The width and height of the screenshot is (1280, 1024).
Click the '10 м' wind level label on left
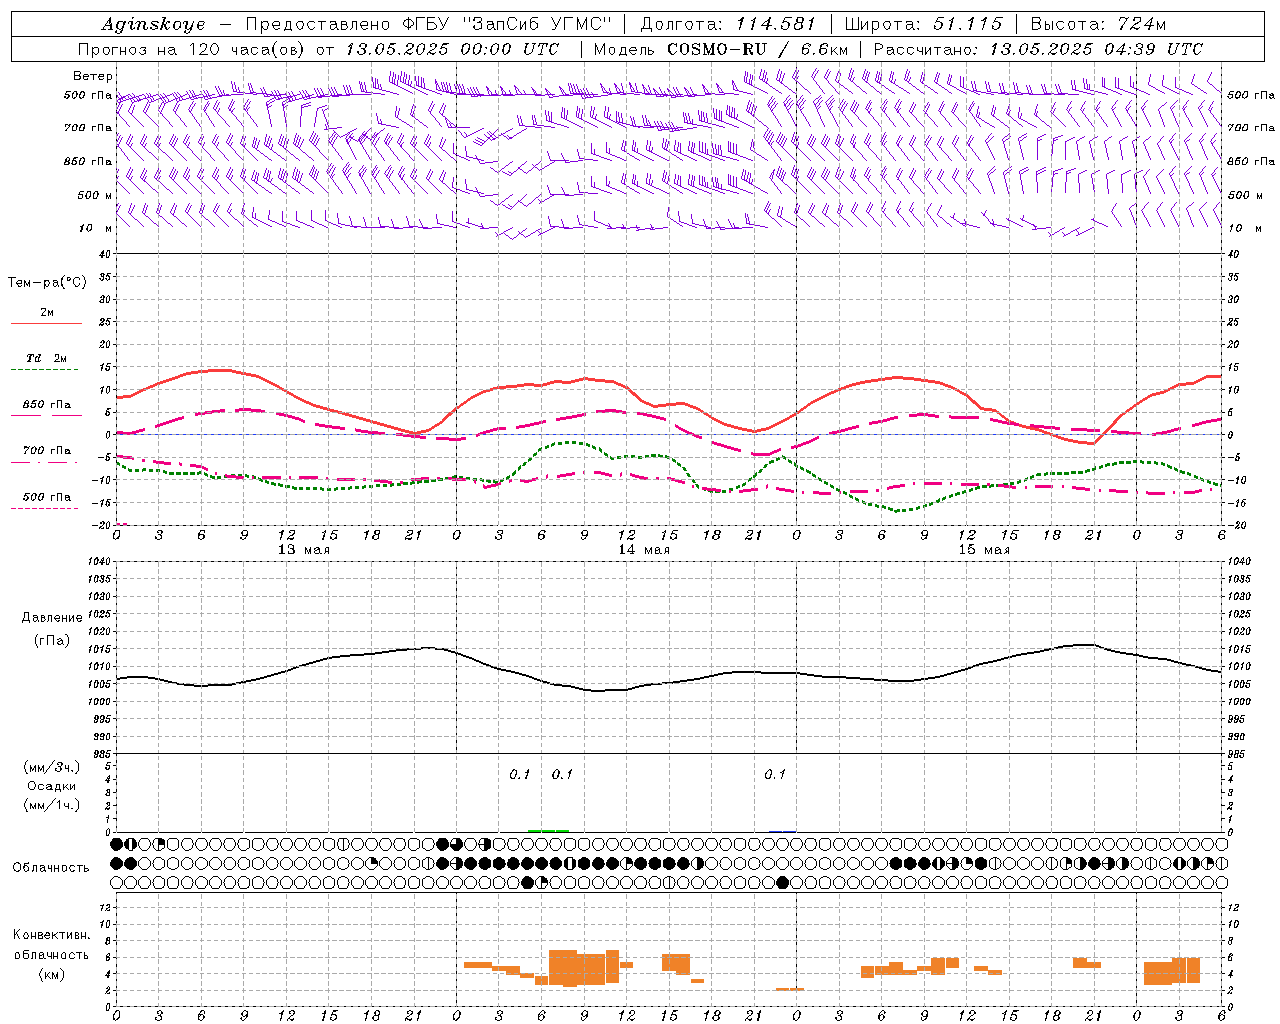coord(96,228)
